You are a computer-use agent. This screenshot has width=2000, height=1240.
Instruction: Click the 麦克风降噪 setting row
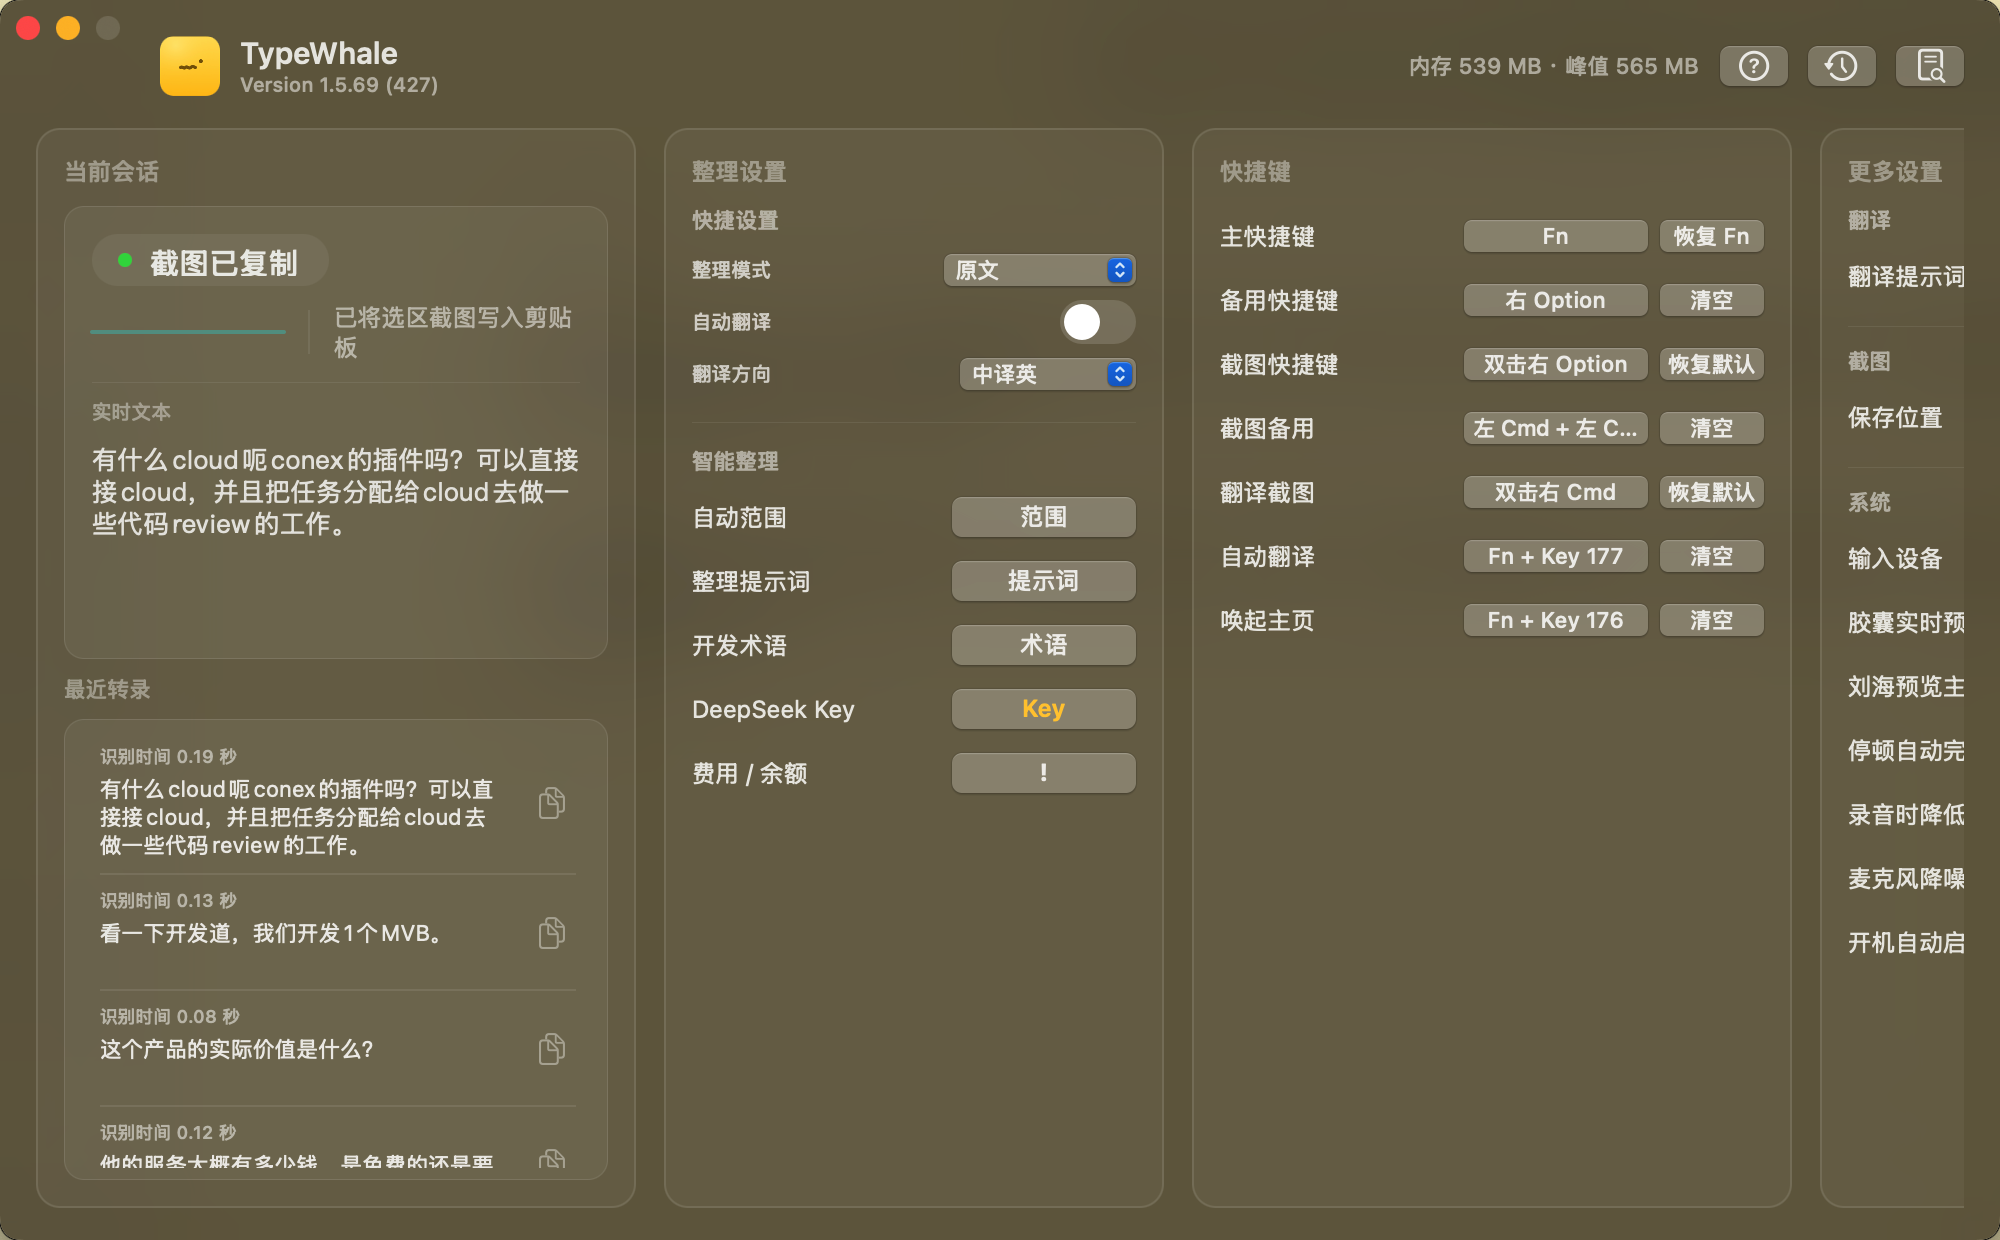[1906, 879]
